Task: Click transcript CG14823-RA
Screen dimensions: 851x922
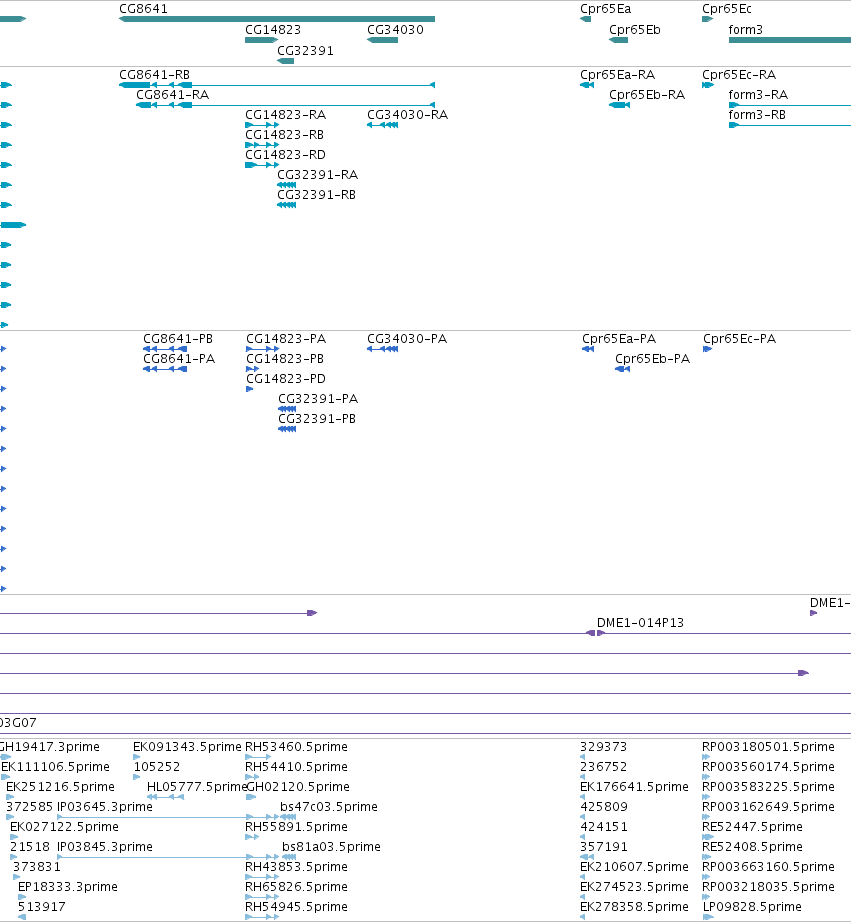Action: click(x=262, y=125)
